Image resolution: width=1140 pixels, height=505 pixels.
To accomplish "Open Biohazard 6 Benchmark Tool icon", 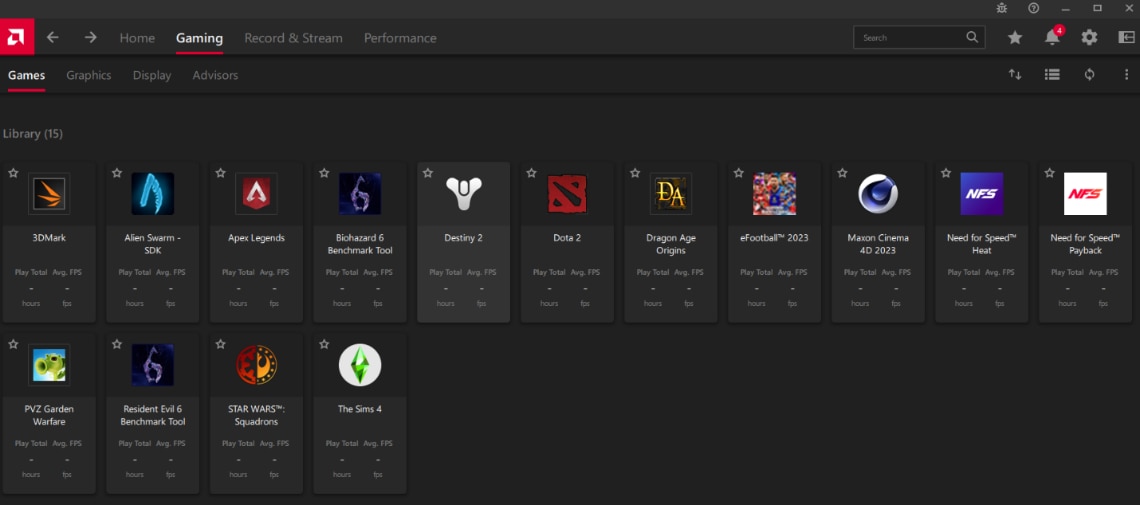I will [360, 194].
